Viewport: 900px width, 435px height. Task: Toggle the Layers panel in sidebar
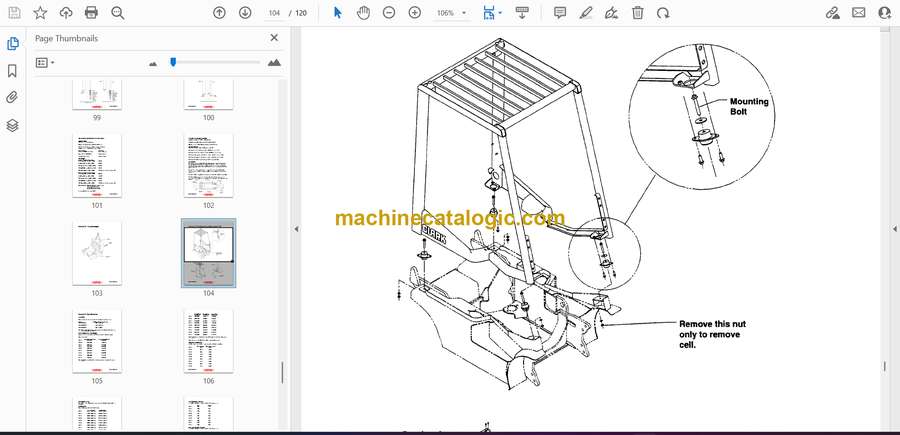[x=12, y=125]
